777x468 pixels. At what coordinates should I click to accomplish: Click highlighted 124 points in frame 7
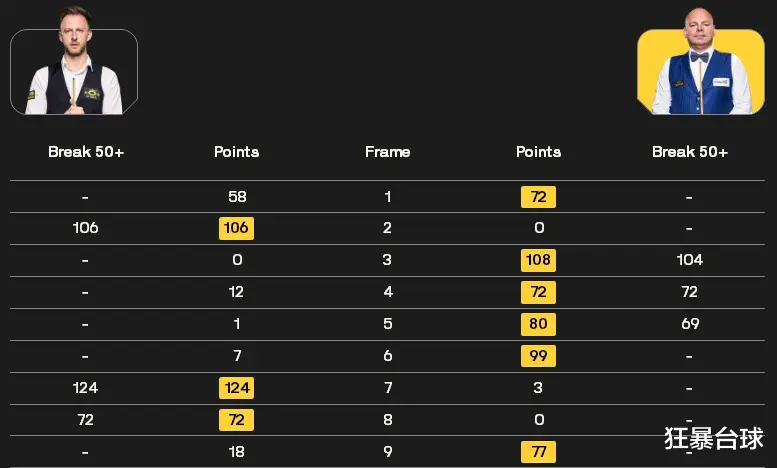236,388
